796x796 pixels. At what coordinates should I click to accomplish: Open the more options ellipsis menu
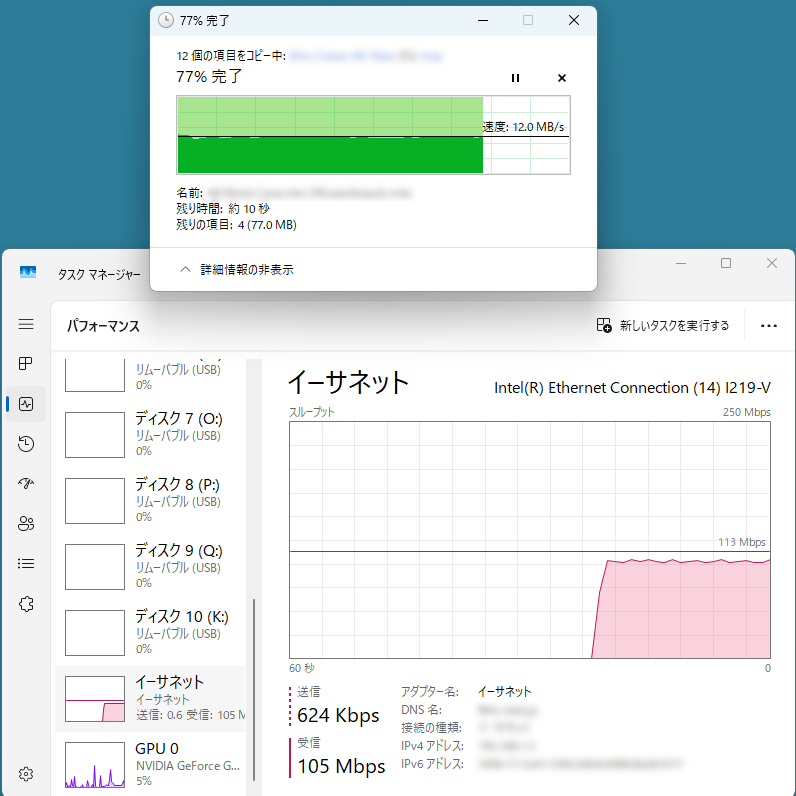pos(768,325)
